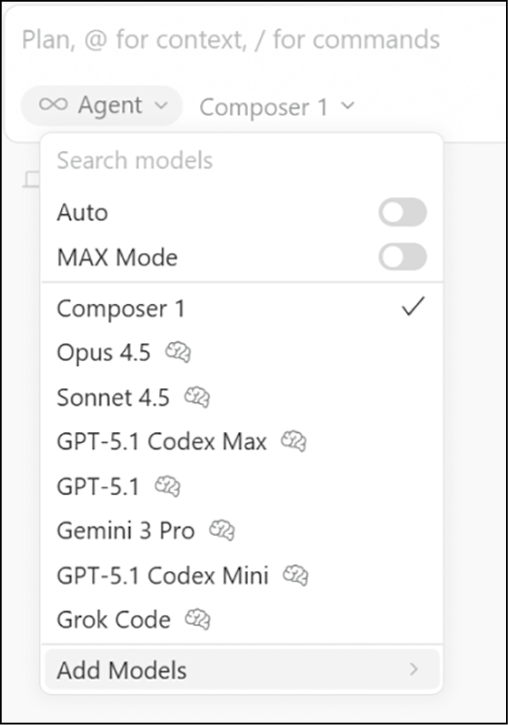The width and height of the screenshot is (508, 725).
Task: Click the brain icon next to GPT-5.1
Action: coord(167,486)
